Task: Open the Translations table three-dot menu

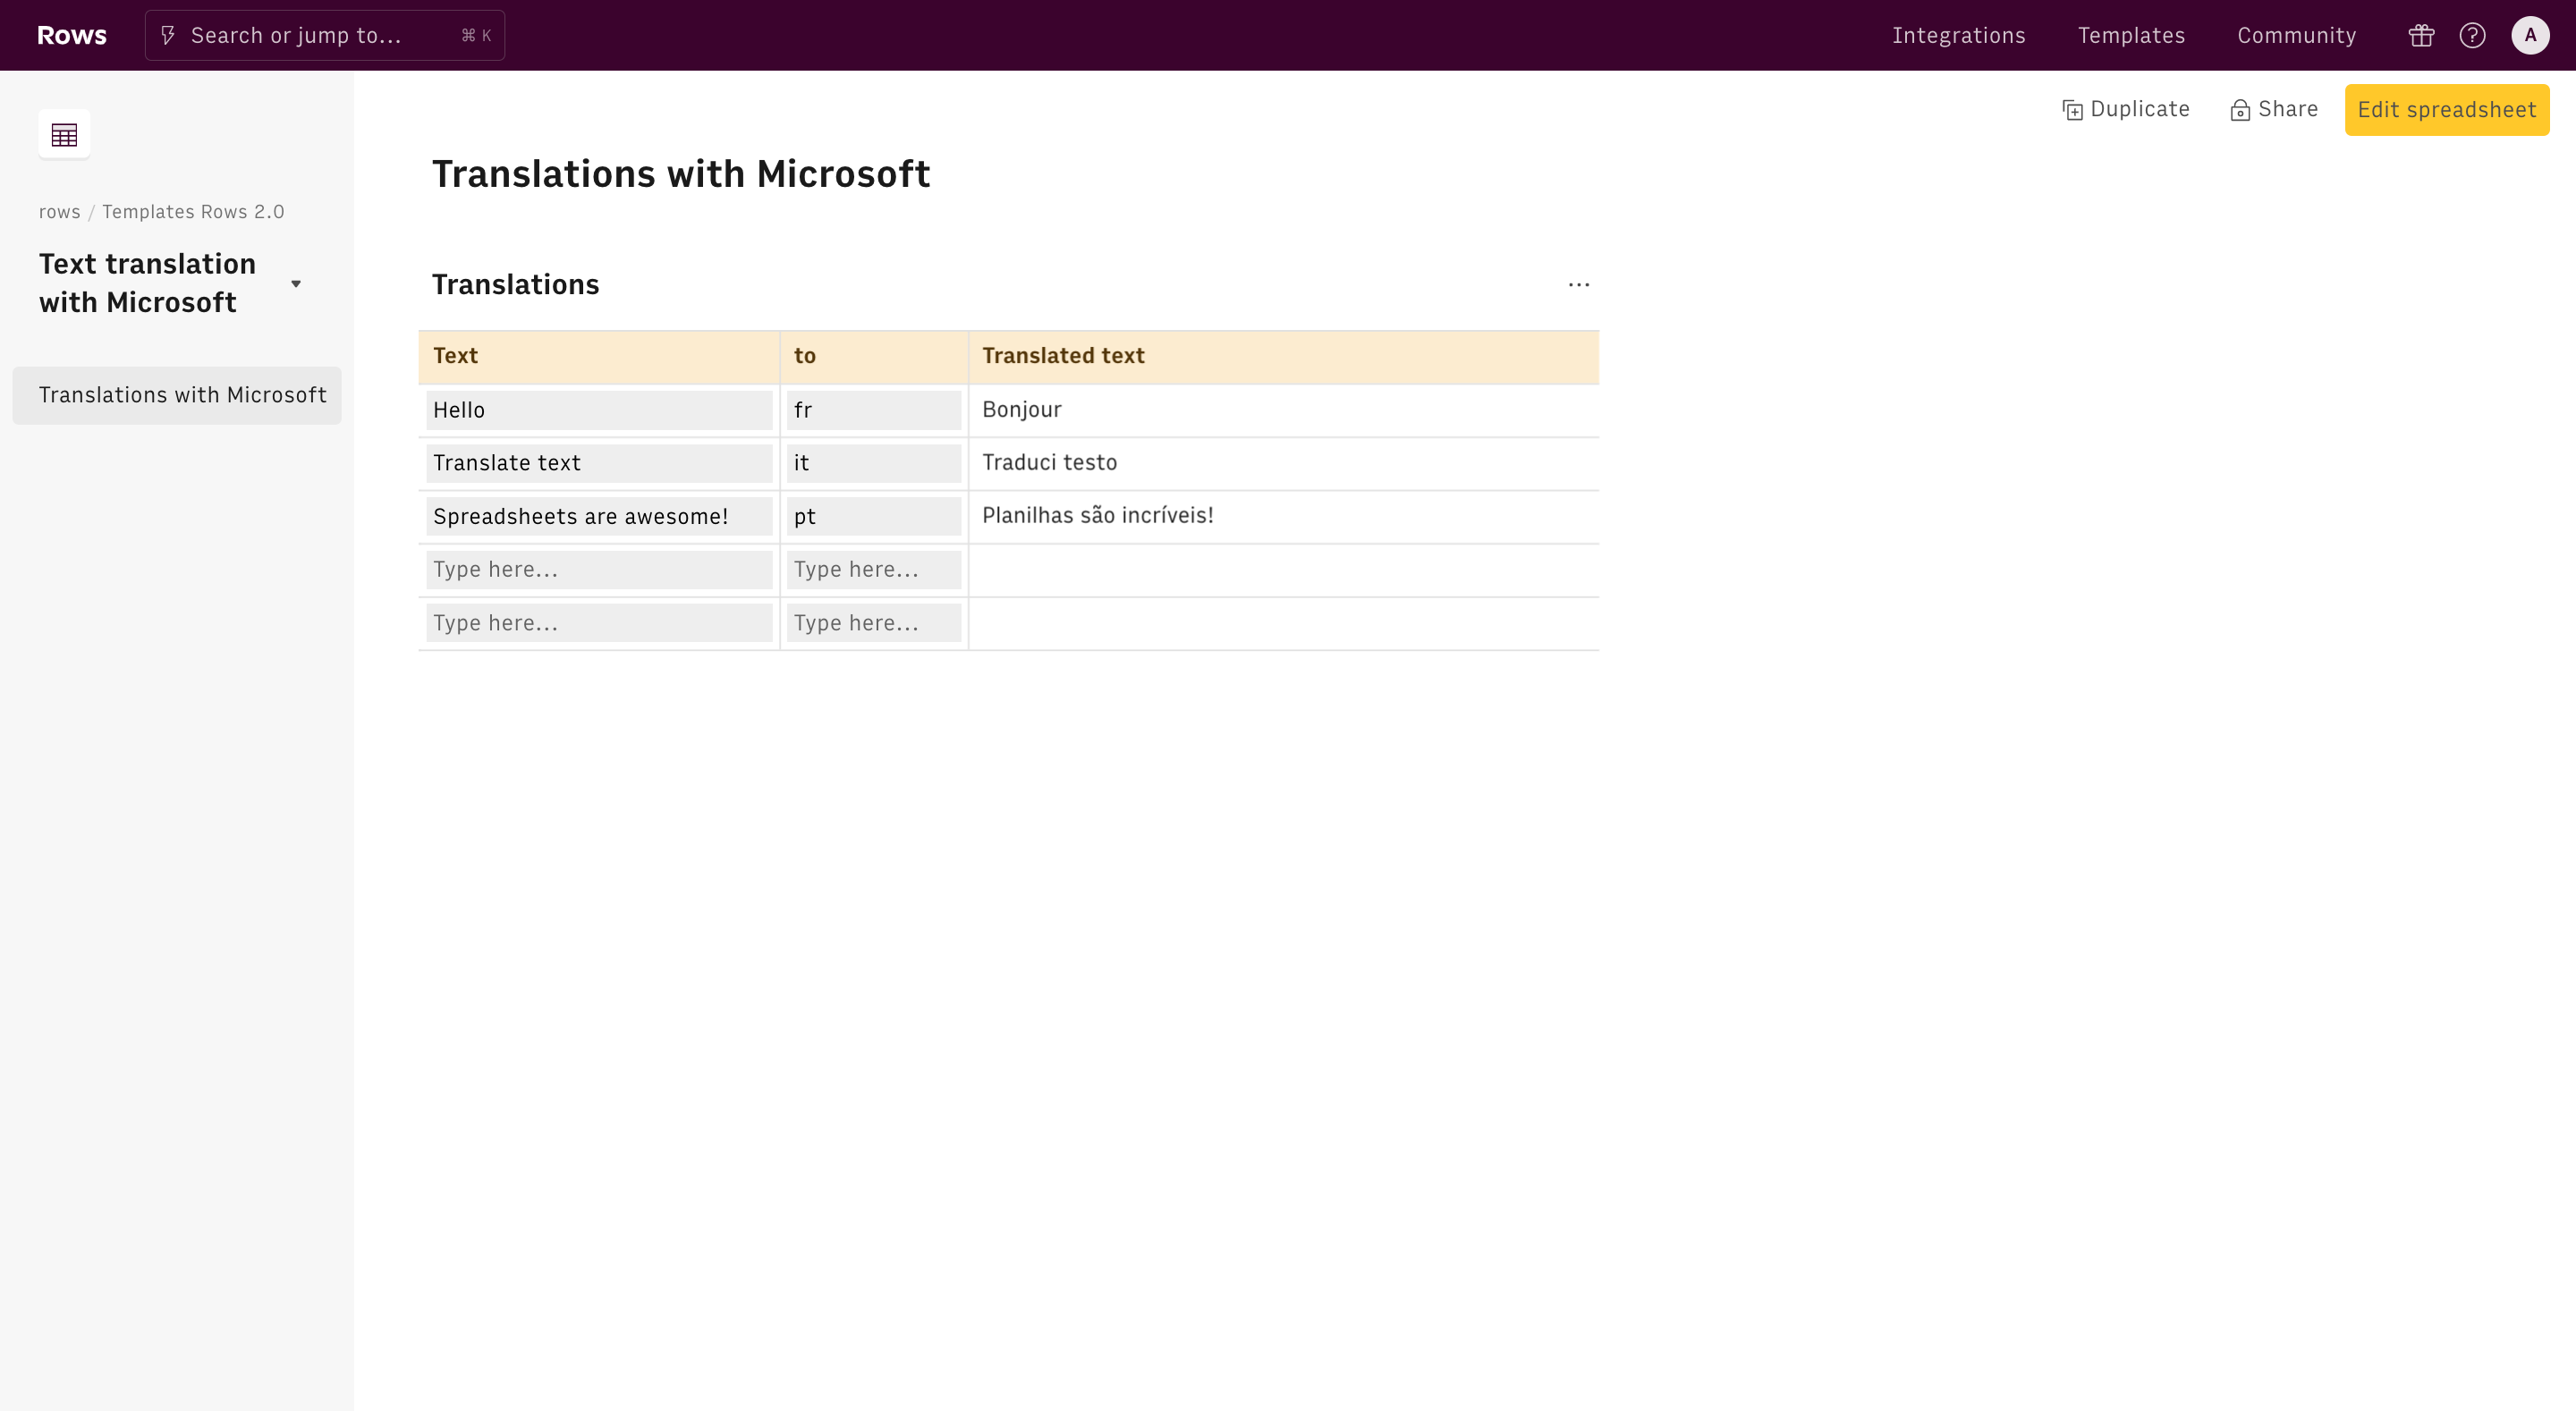Action: click(1578, 285)
